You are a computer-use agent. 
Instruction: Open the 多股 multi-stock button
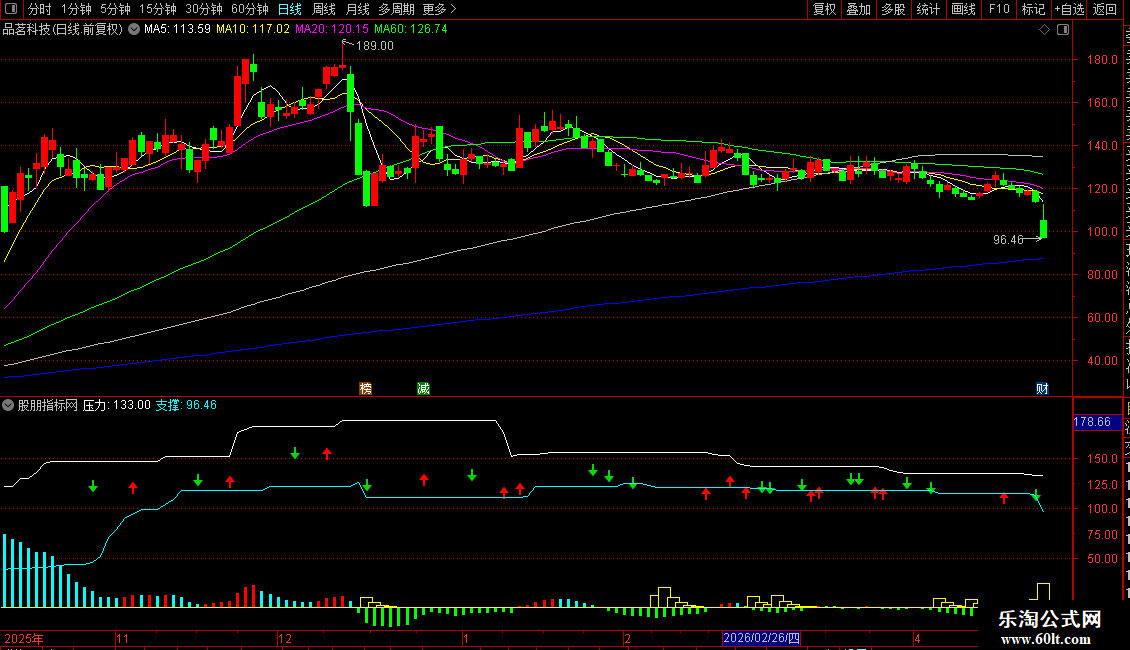[x=894, y=9]
